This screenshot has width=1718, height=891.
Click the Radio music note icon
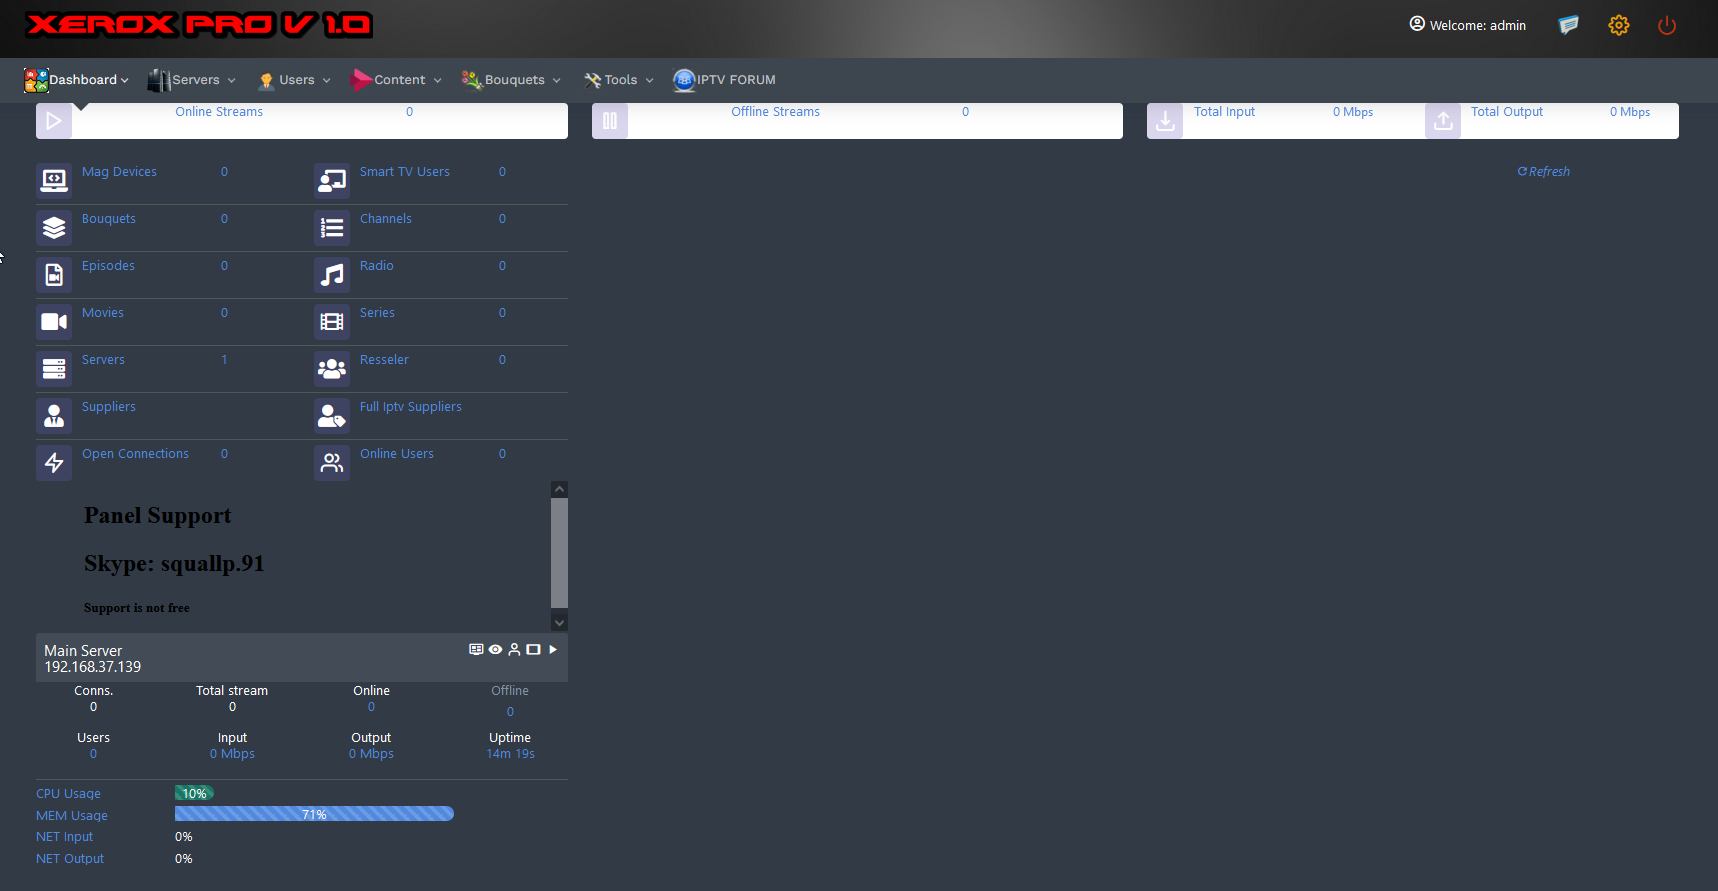332,275
